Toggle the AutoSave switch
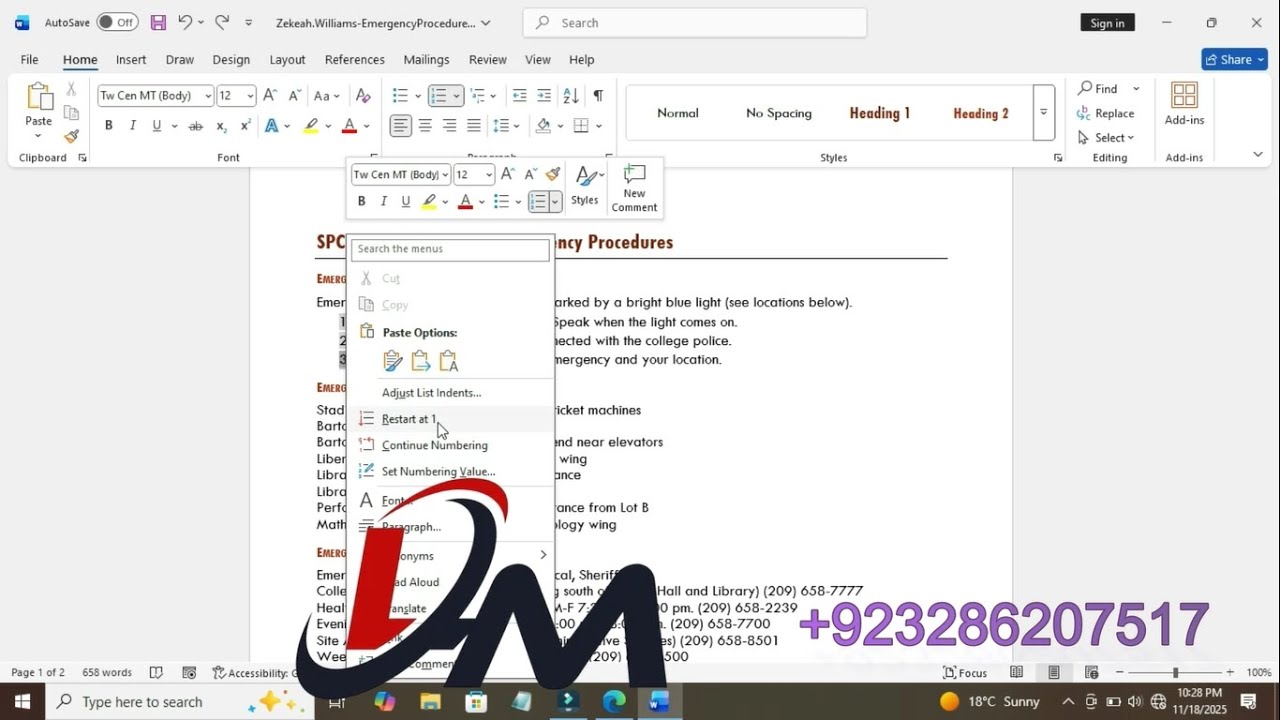The image size is (1280, 720). [117, 22]
